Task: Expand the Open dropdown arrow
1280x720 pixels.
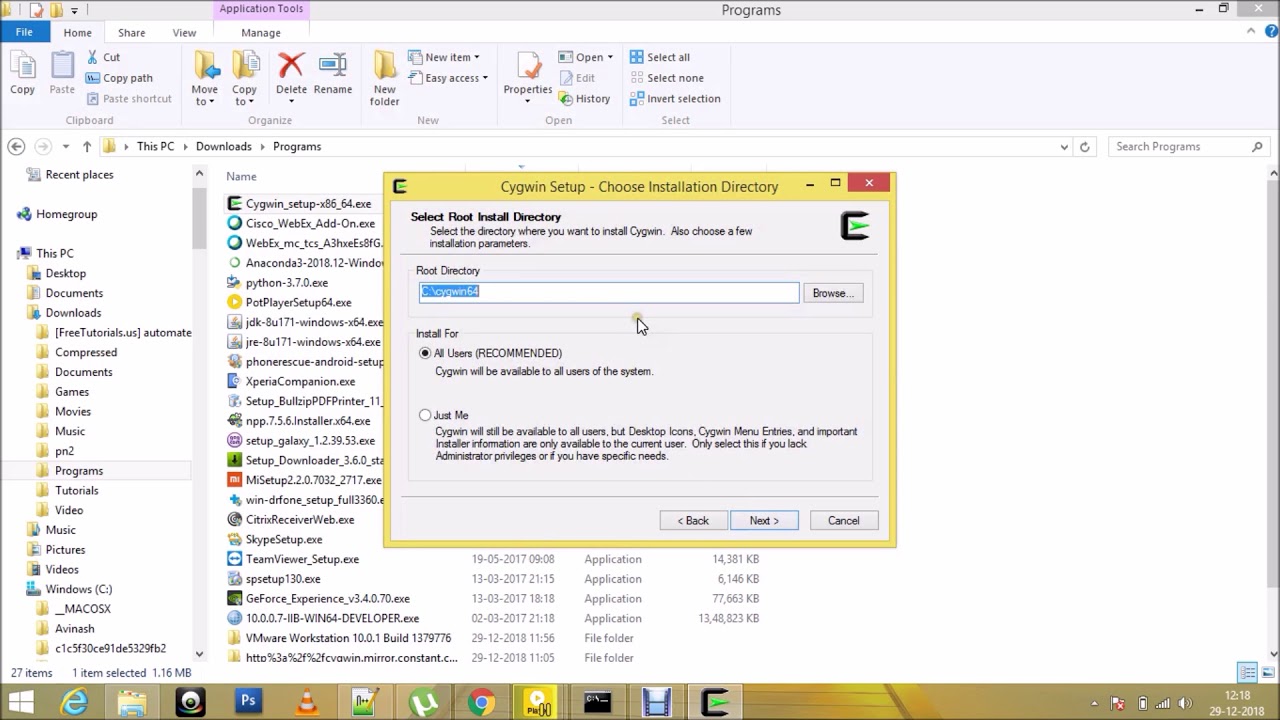Action: [610, 57]
